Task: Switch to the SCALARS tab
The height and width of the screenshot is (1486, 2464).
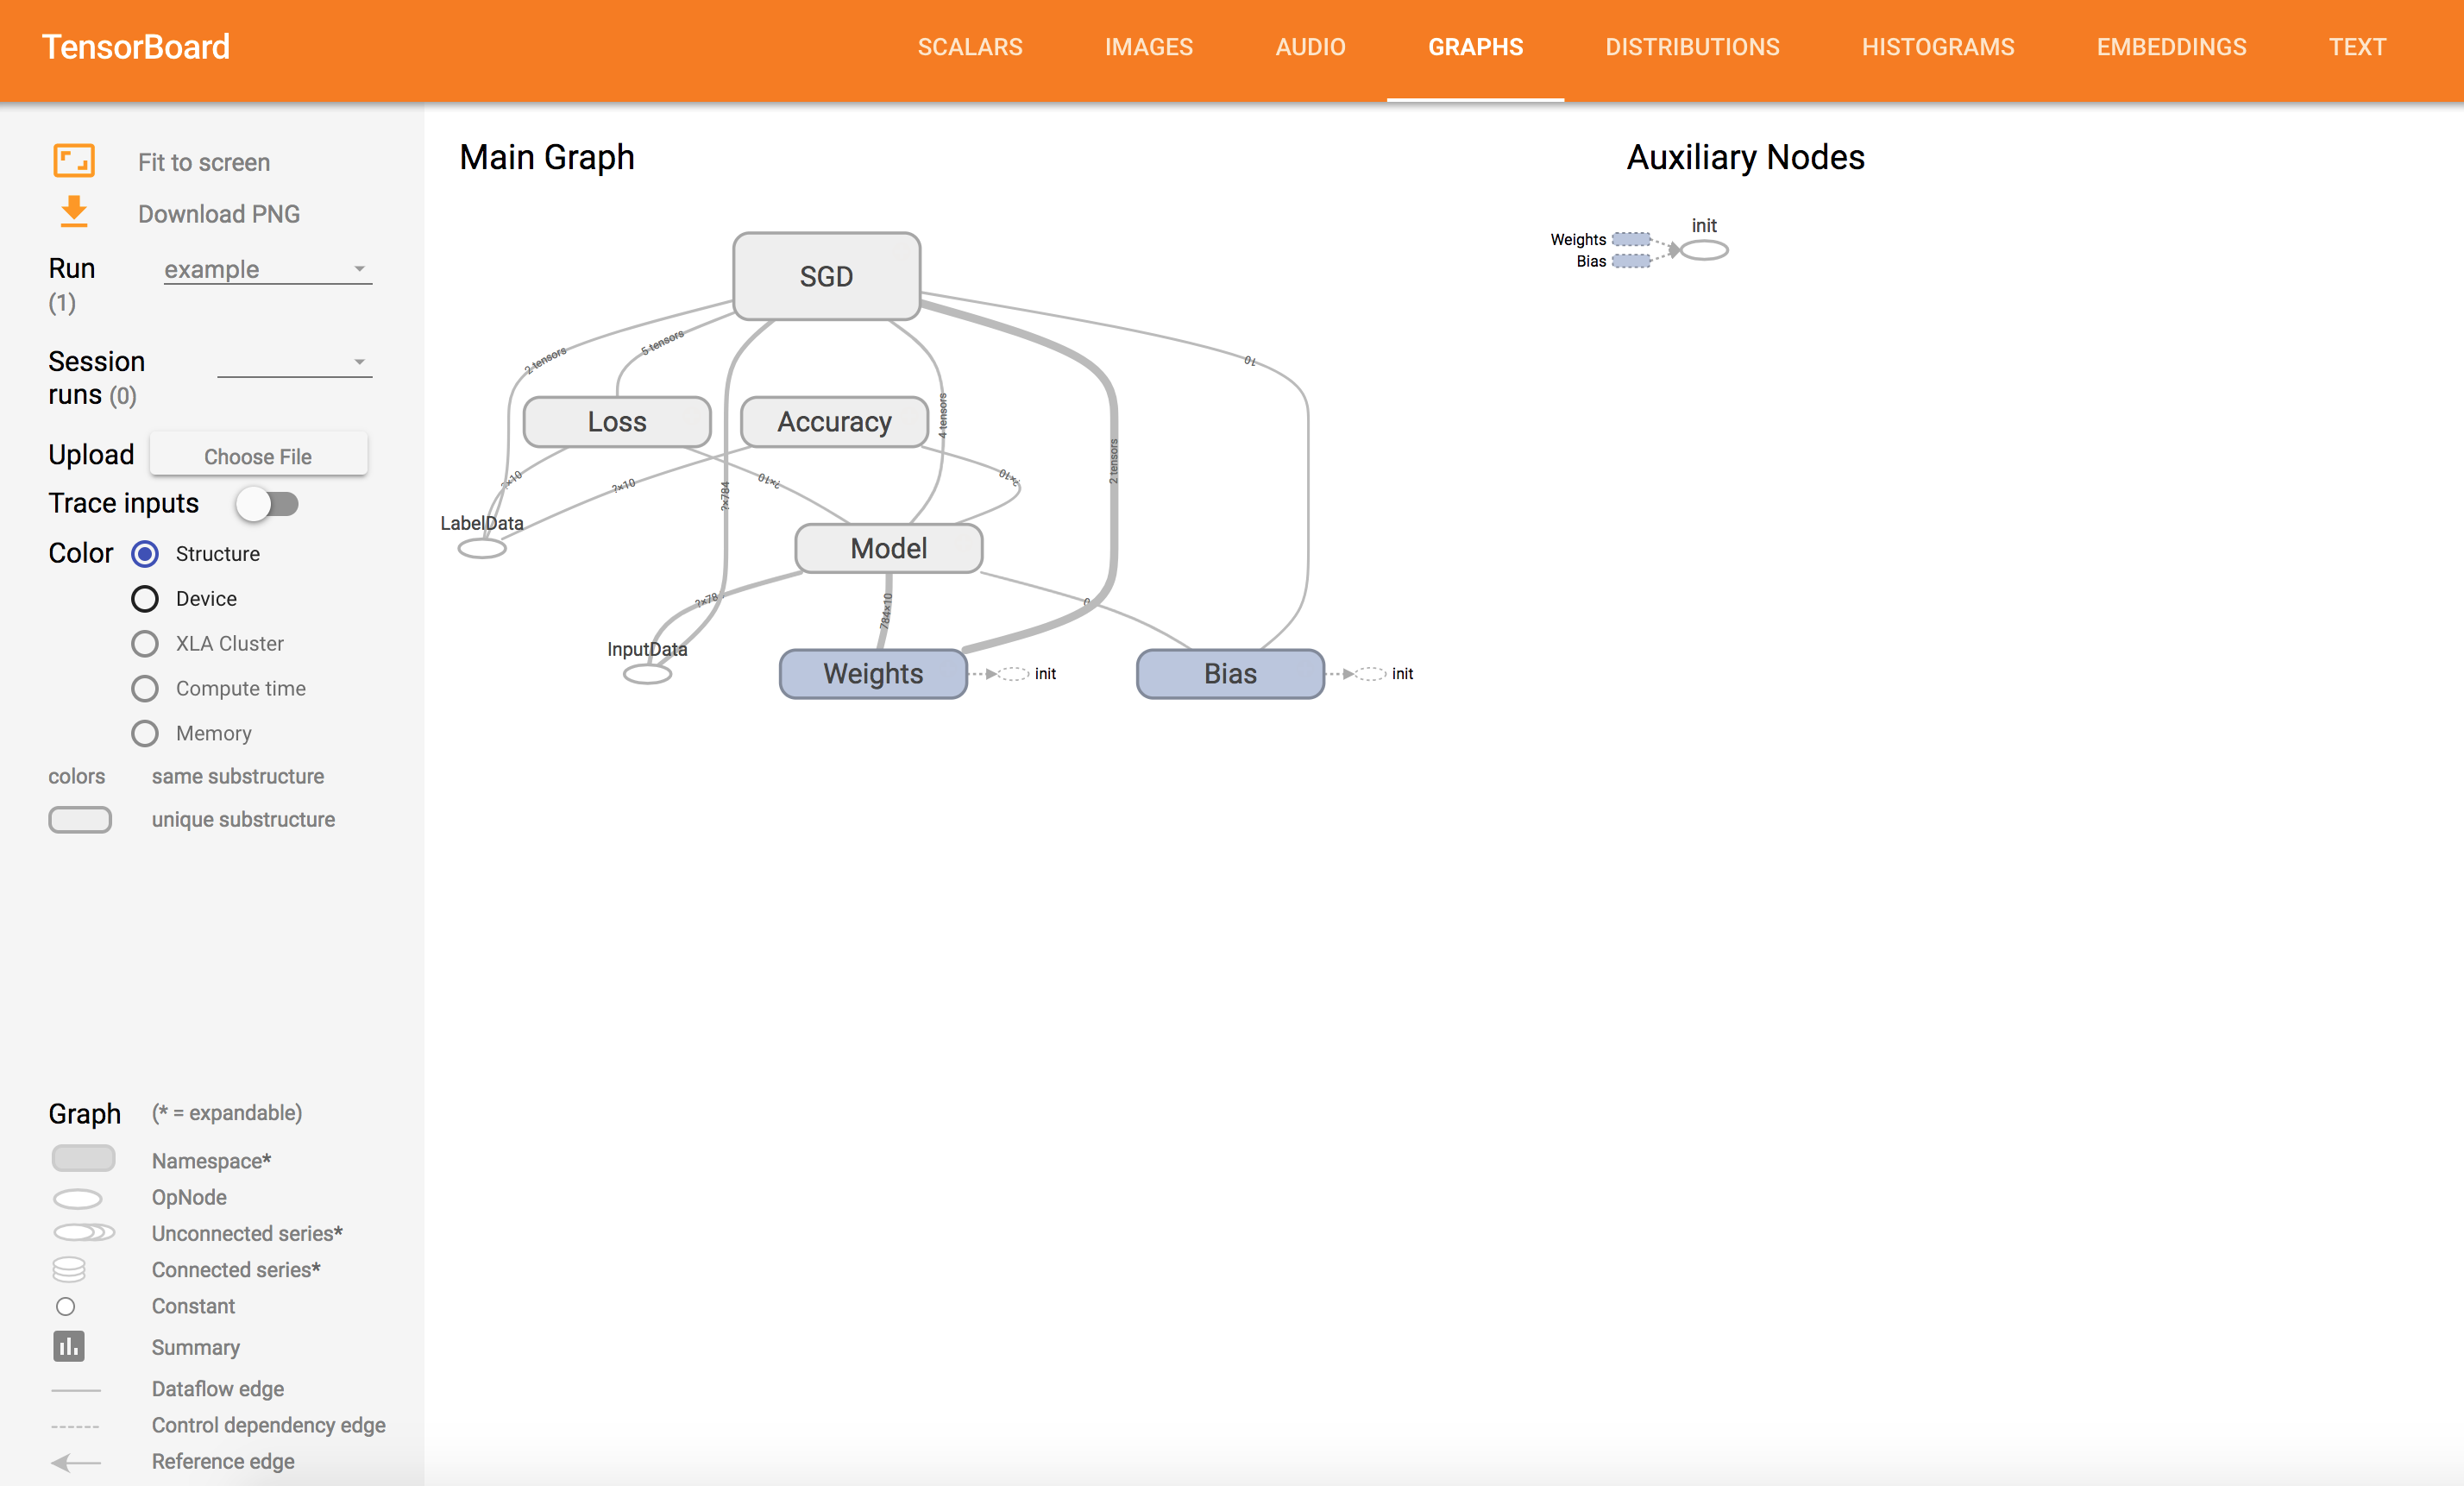Action: click(969, 47)
